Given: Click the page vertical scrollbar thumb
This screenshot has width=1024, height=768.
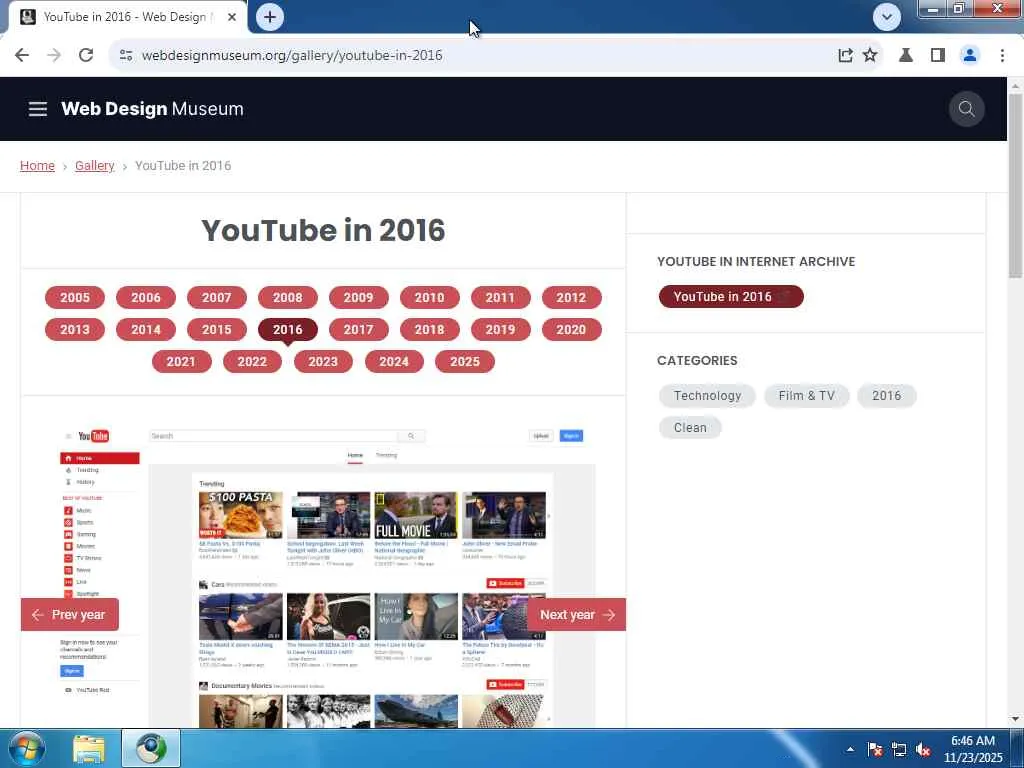Looking at the screenshot, I should coord(1015,185).
